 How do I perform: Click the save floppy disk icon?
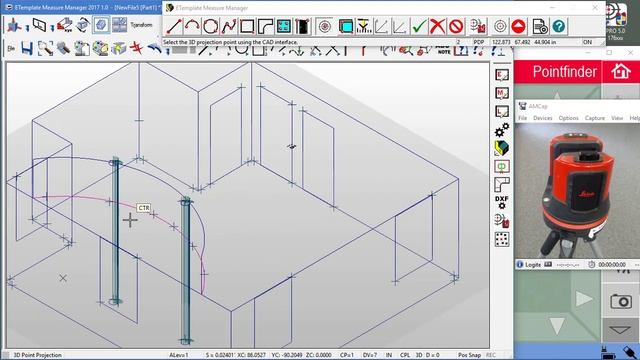click(x=27, y=49)
